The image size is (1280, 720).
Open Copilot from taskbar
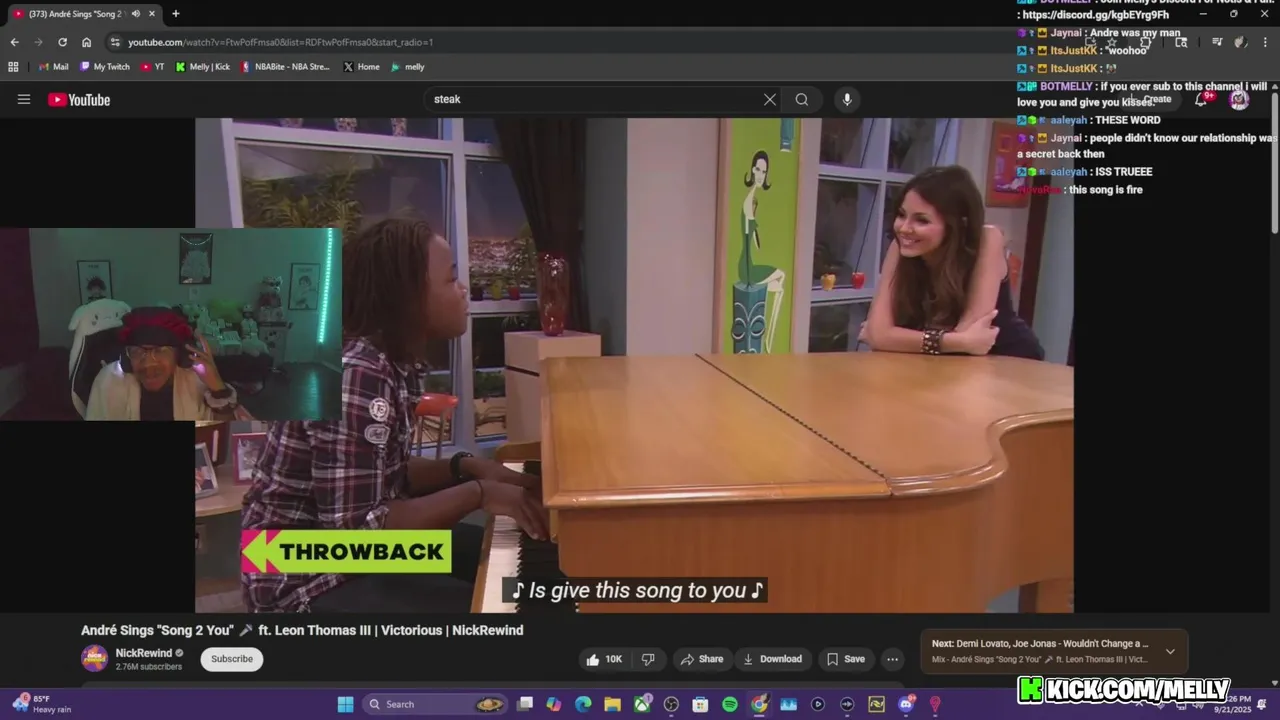(554, 704)
